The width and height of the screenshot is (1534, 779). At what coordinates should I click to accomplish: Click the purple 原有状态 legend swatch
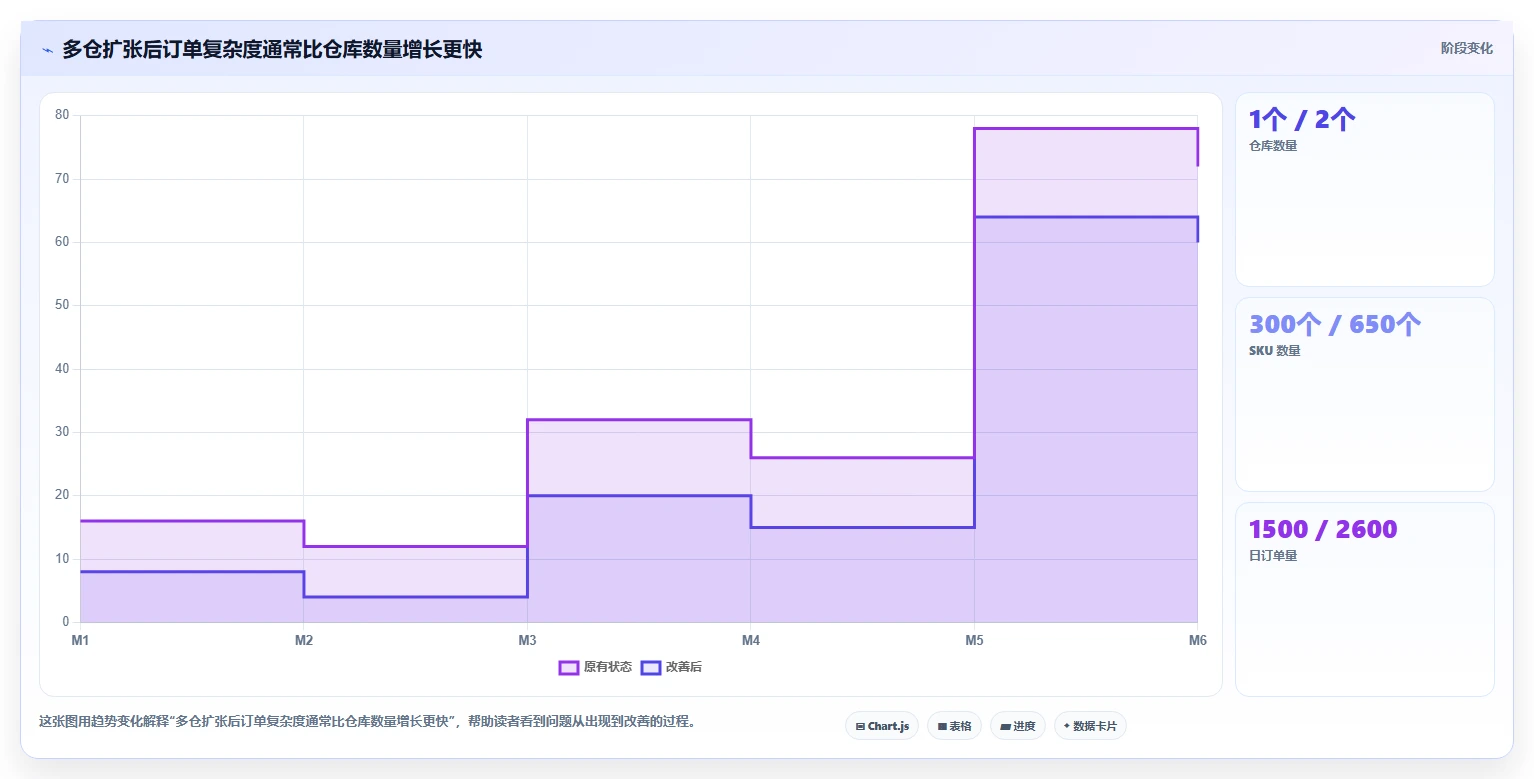tap(569, 667)
